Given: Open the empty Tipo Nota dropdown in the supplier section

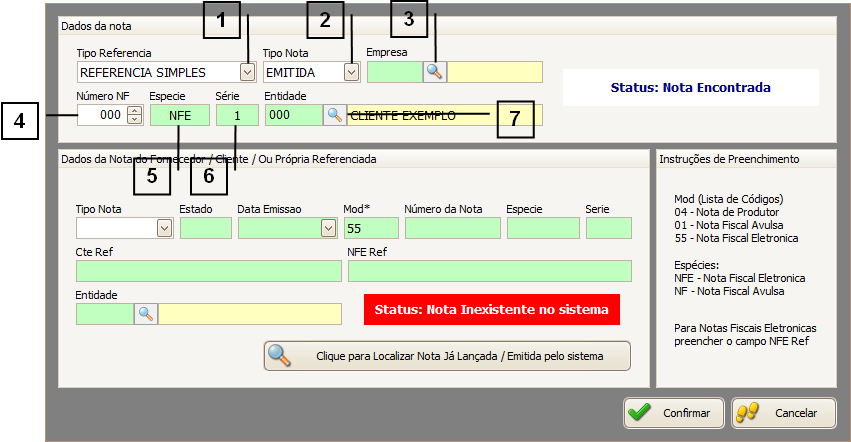Looking at the screenshot, I should coord(164,228).
